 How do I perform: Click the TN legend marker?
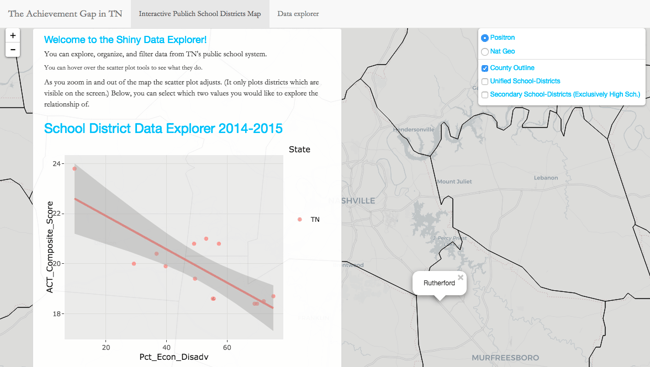(x=300, y=219)
